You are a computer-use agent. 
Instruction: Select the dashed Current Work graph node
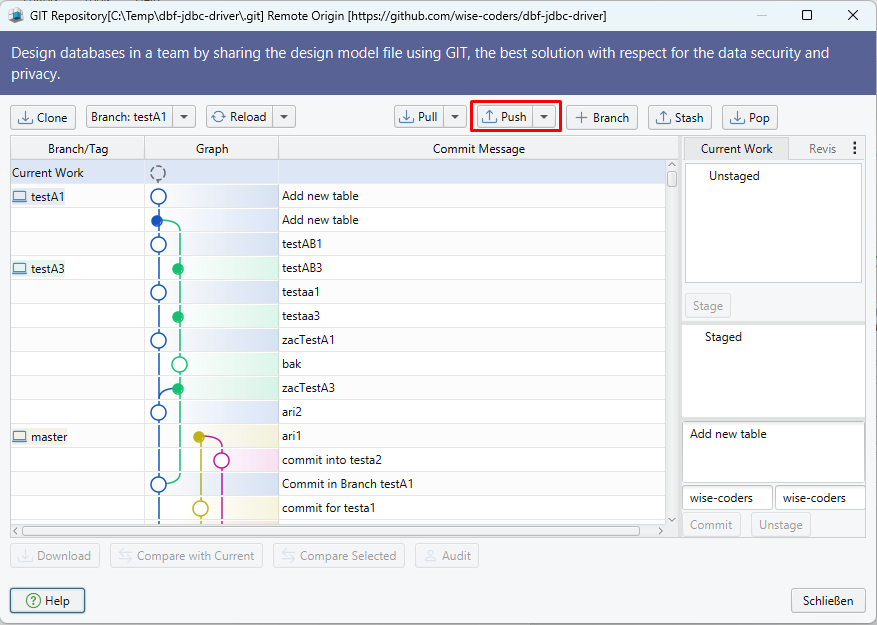tap(158, 173)
